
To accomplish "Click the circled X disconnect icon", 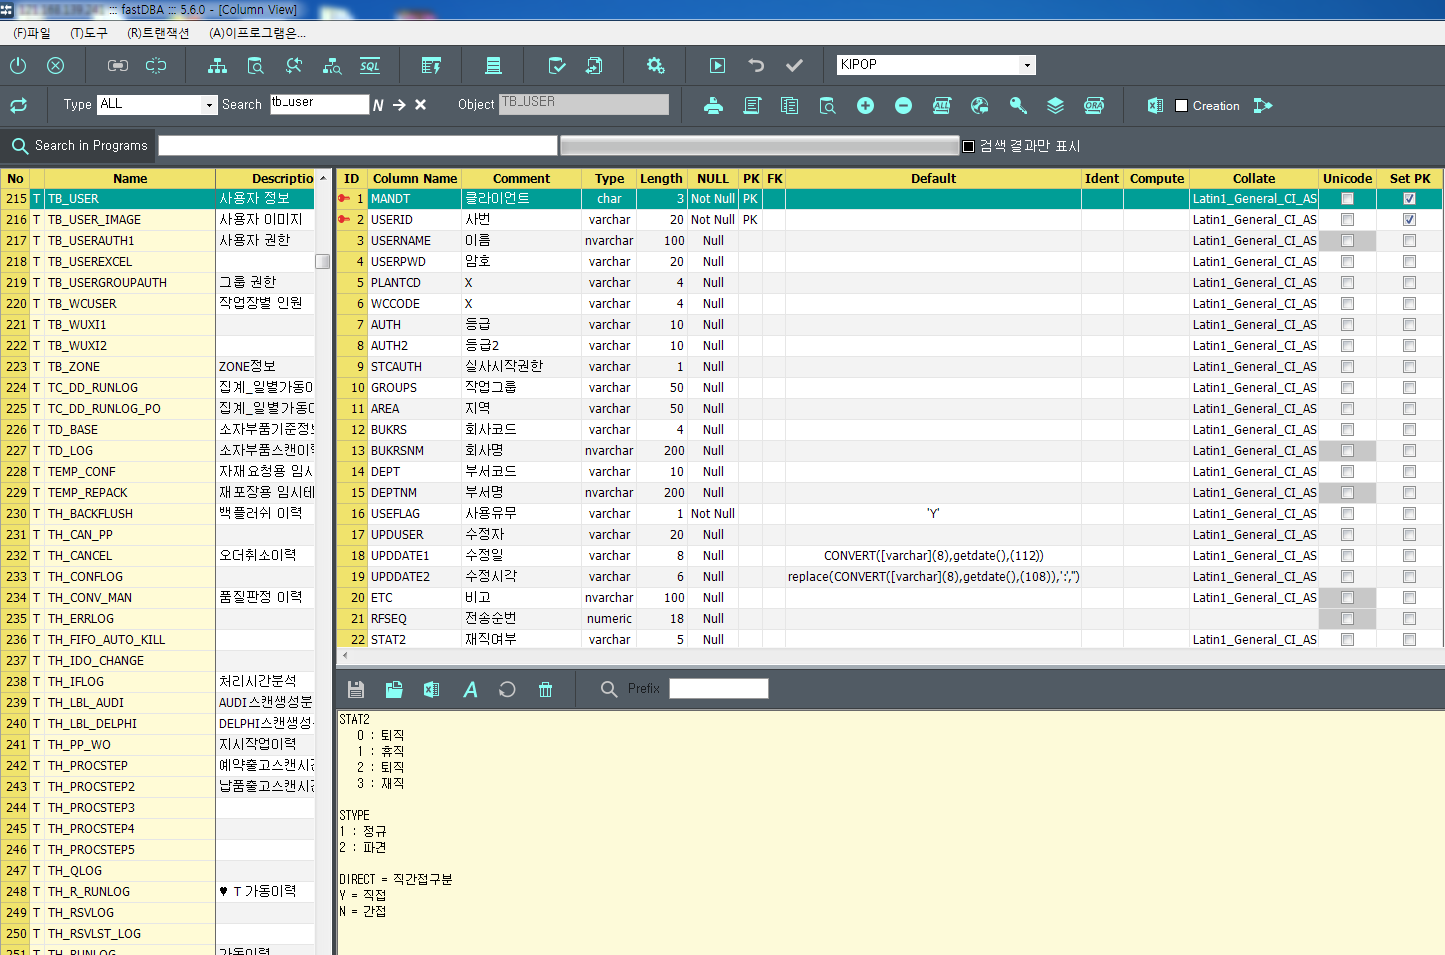I will point(56,65).
